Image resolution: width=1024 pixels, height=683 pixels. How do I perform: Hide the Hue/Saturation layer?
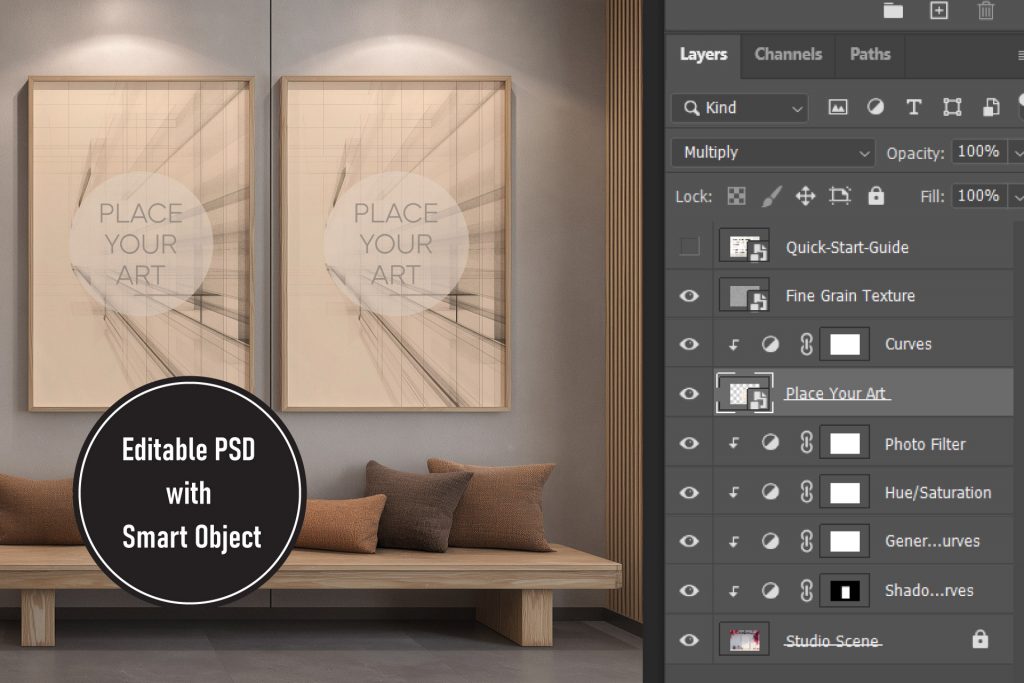coord(689,492)
